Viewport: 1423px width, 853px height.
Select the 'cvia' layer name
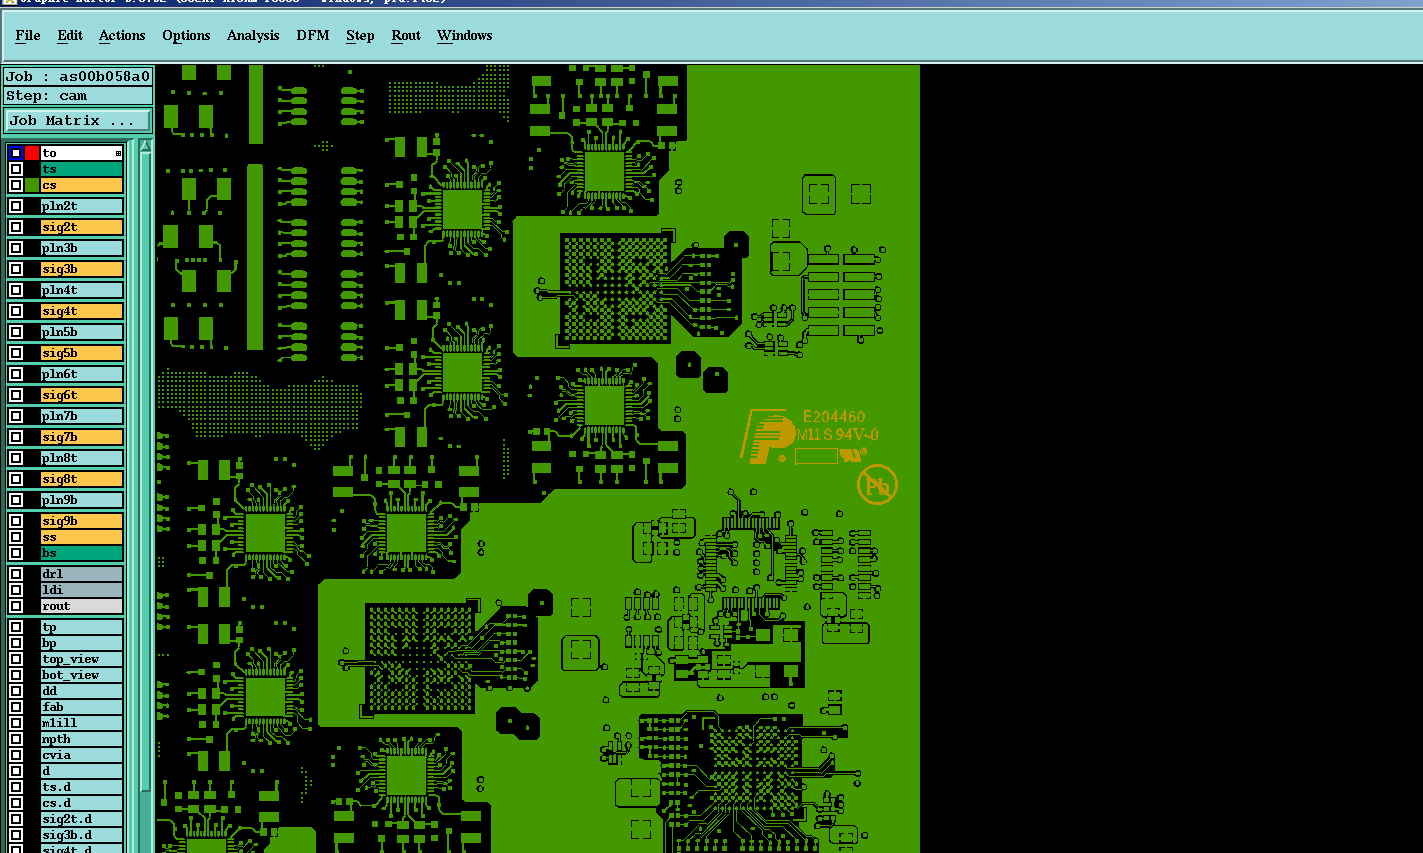[x=81, y=755]
